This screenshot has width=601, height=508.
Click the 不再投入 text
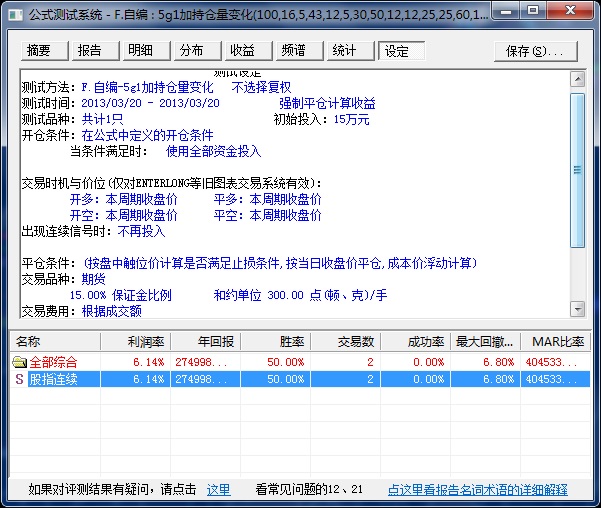tap(141, 231)
